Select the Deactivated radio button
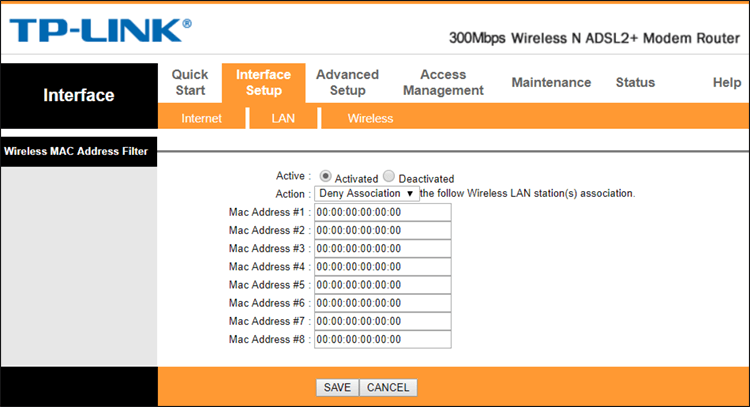The width and height of the screenshot is (750, 407). point(389,177)
